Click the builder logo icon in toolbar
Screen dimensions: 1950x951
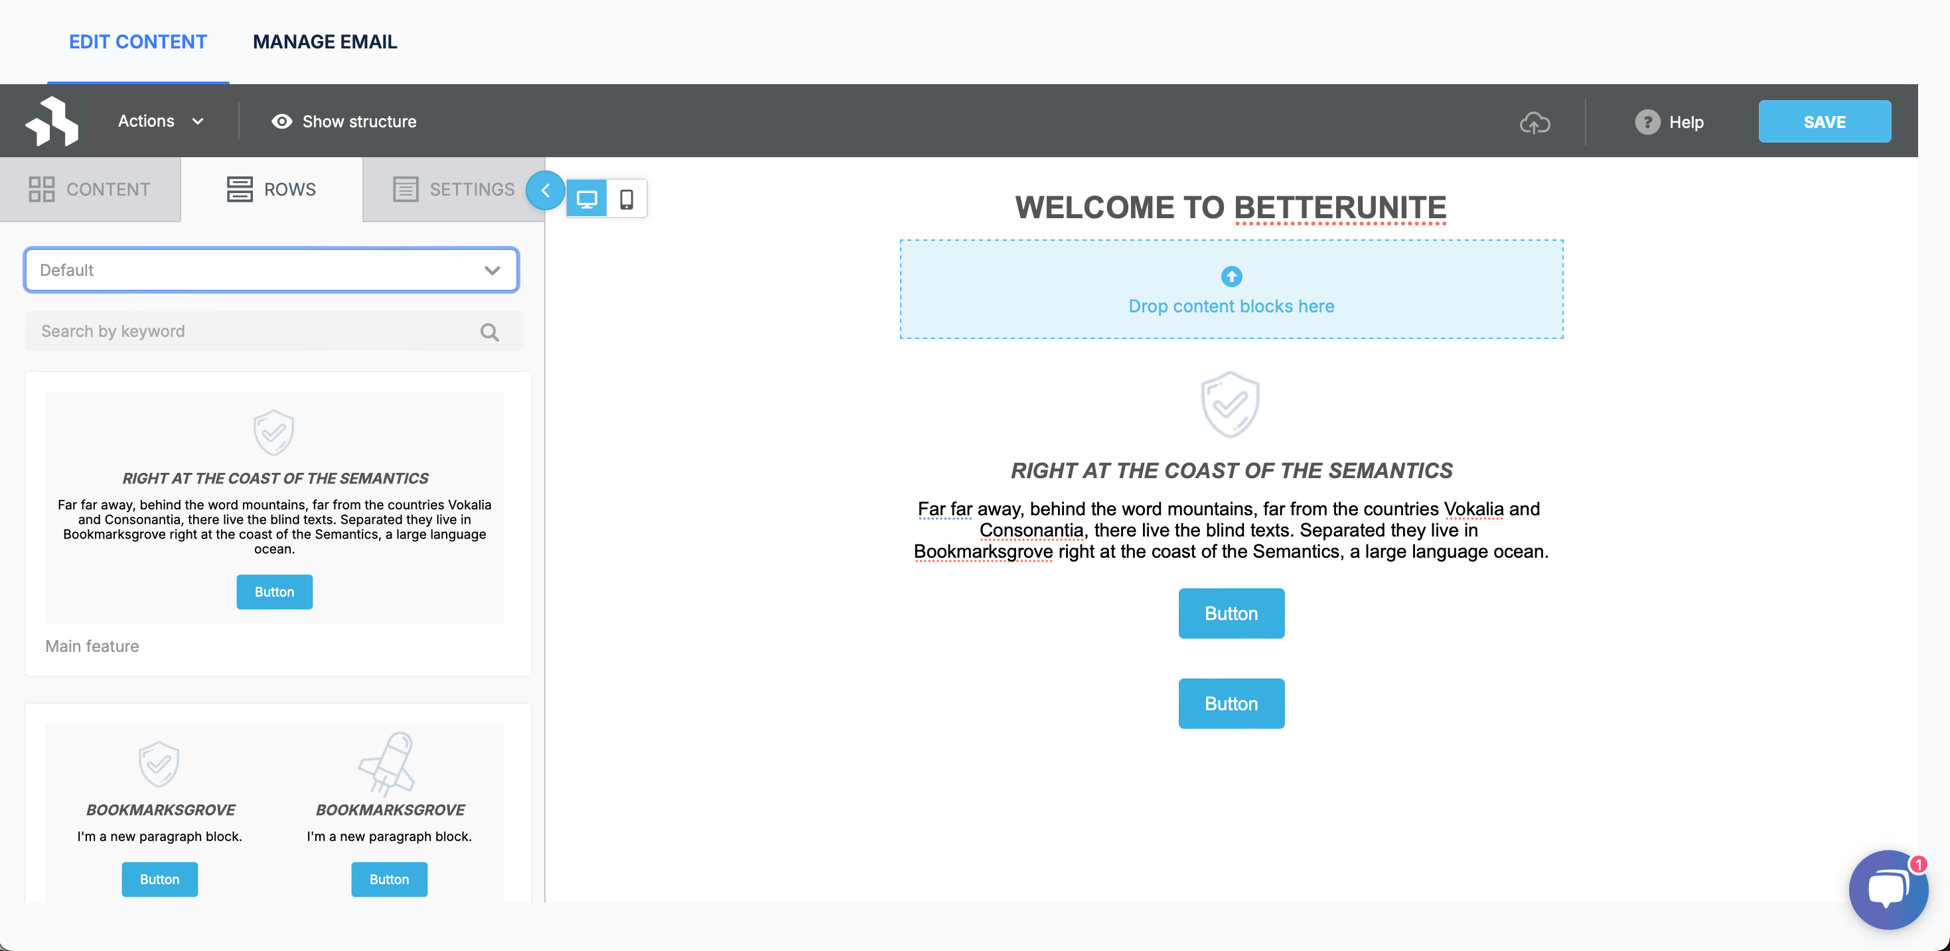click(52, 121)
